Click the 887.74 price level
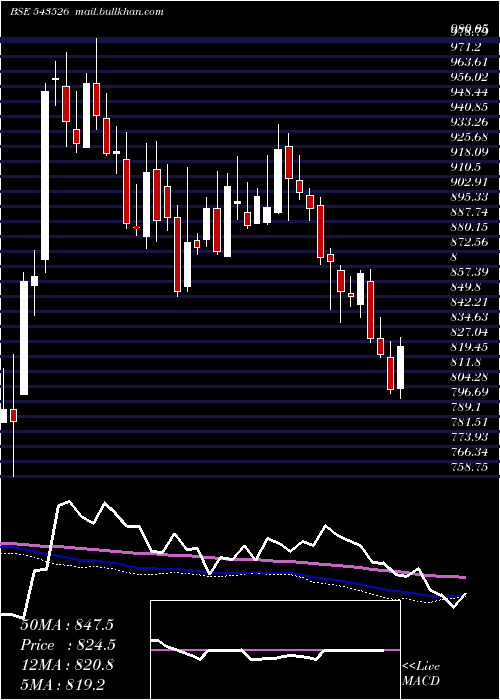This screenshot has height=700, width=500. click(x=469, y=212)
